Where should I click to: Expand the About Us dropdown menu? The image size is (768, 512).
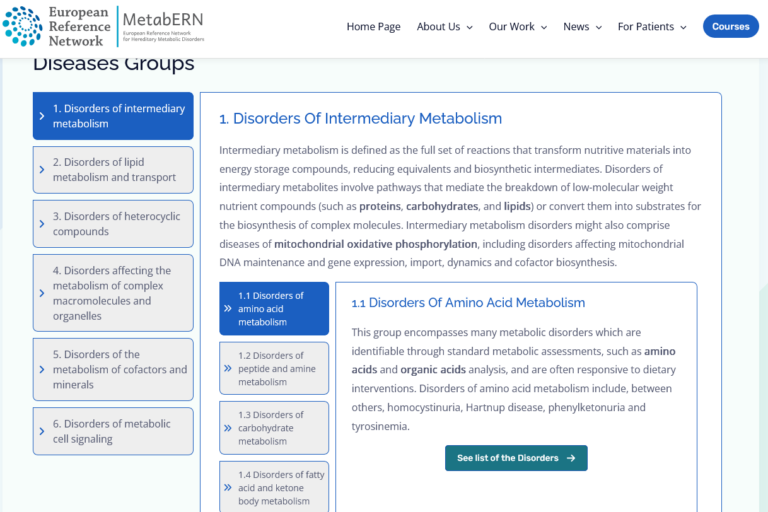pyautogui.click(x=445, y=26)
